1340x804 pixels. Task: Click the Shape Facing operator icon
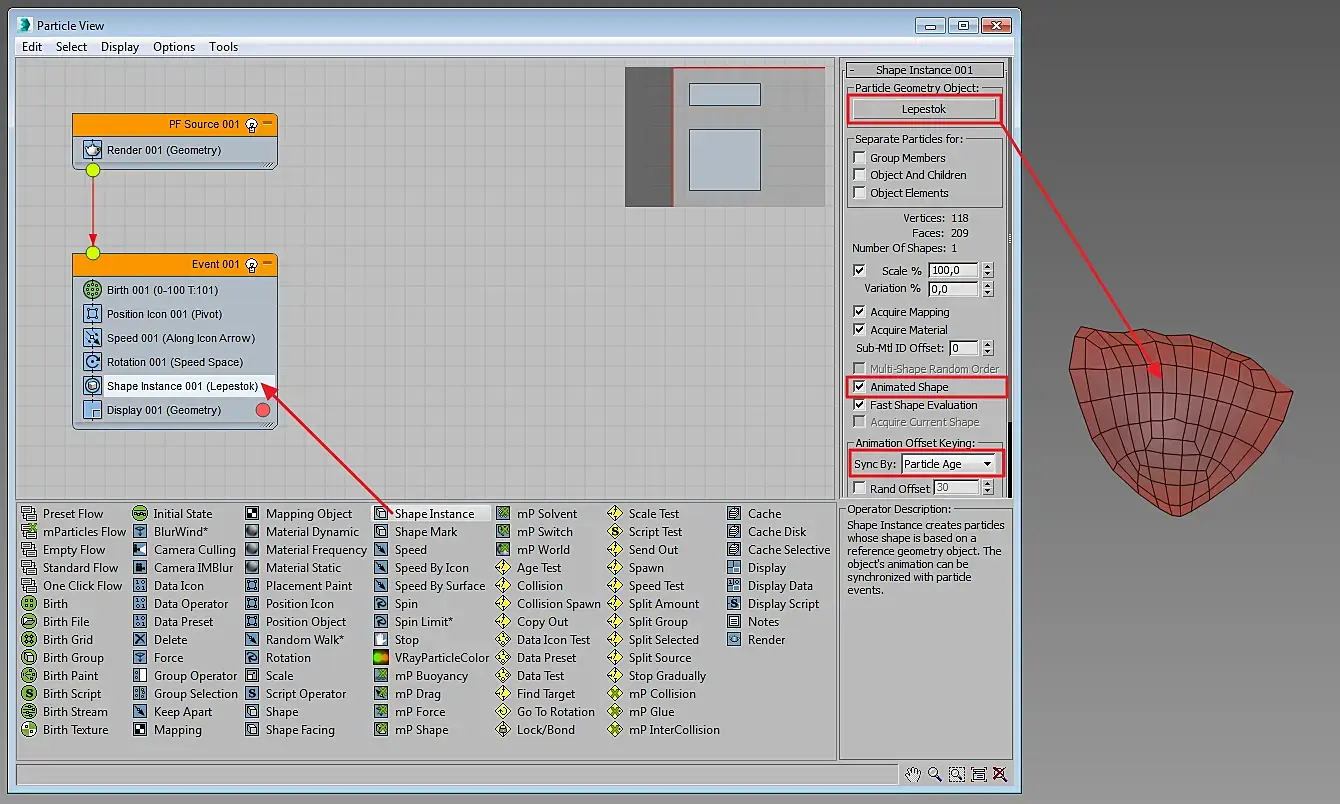[252, 730]
